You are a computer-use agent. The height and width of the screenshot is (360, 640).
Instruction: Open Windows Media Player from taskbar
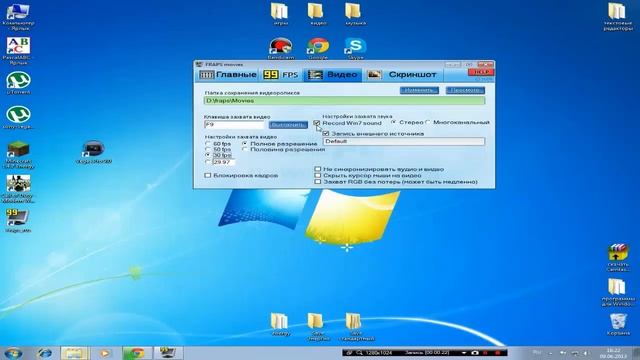click(x=104, y=353)
